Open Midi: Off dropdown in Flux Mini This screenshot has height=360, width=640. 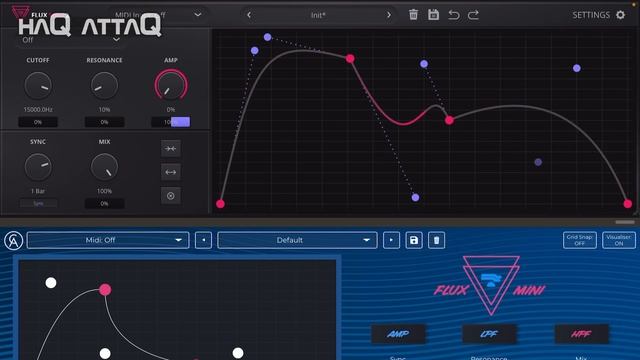[108, 240]
